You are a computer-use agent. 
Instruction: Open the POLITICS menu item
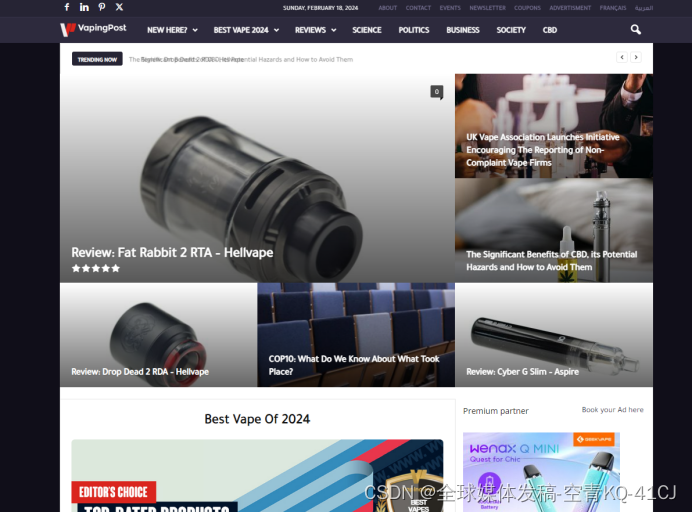point(414,30)
